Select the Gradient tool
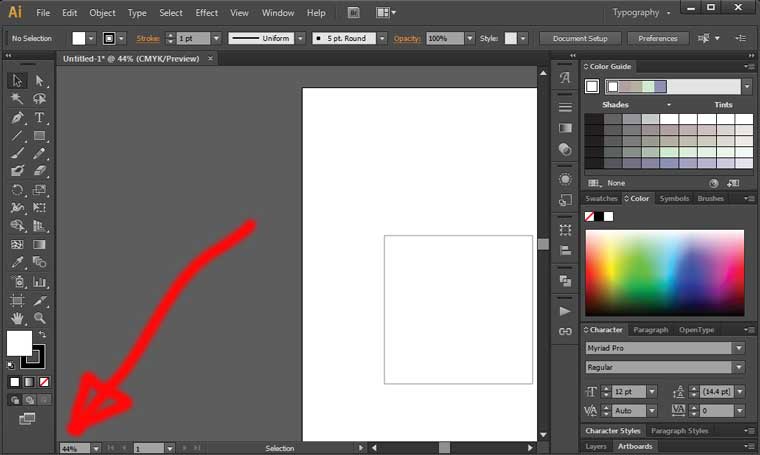This screenshot has width=760, height=455. [x=39, y=244]
